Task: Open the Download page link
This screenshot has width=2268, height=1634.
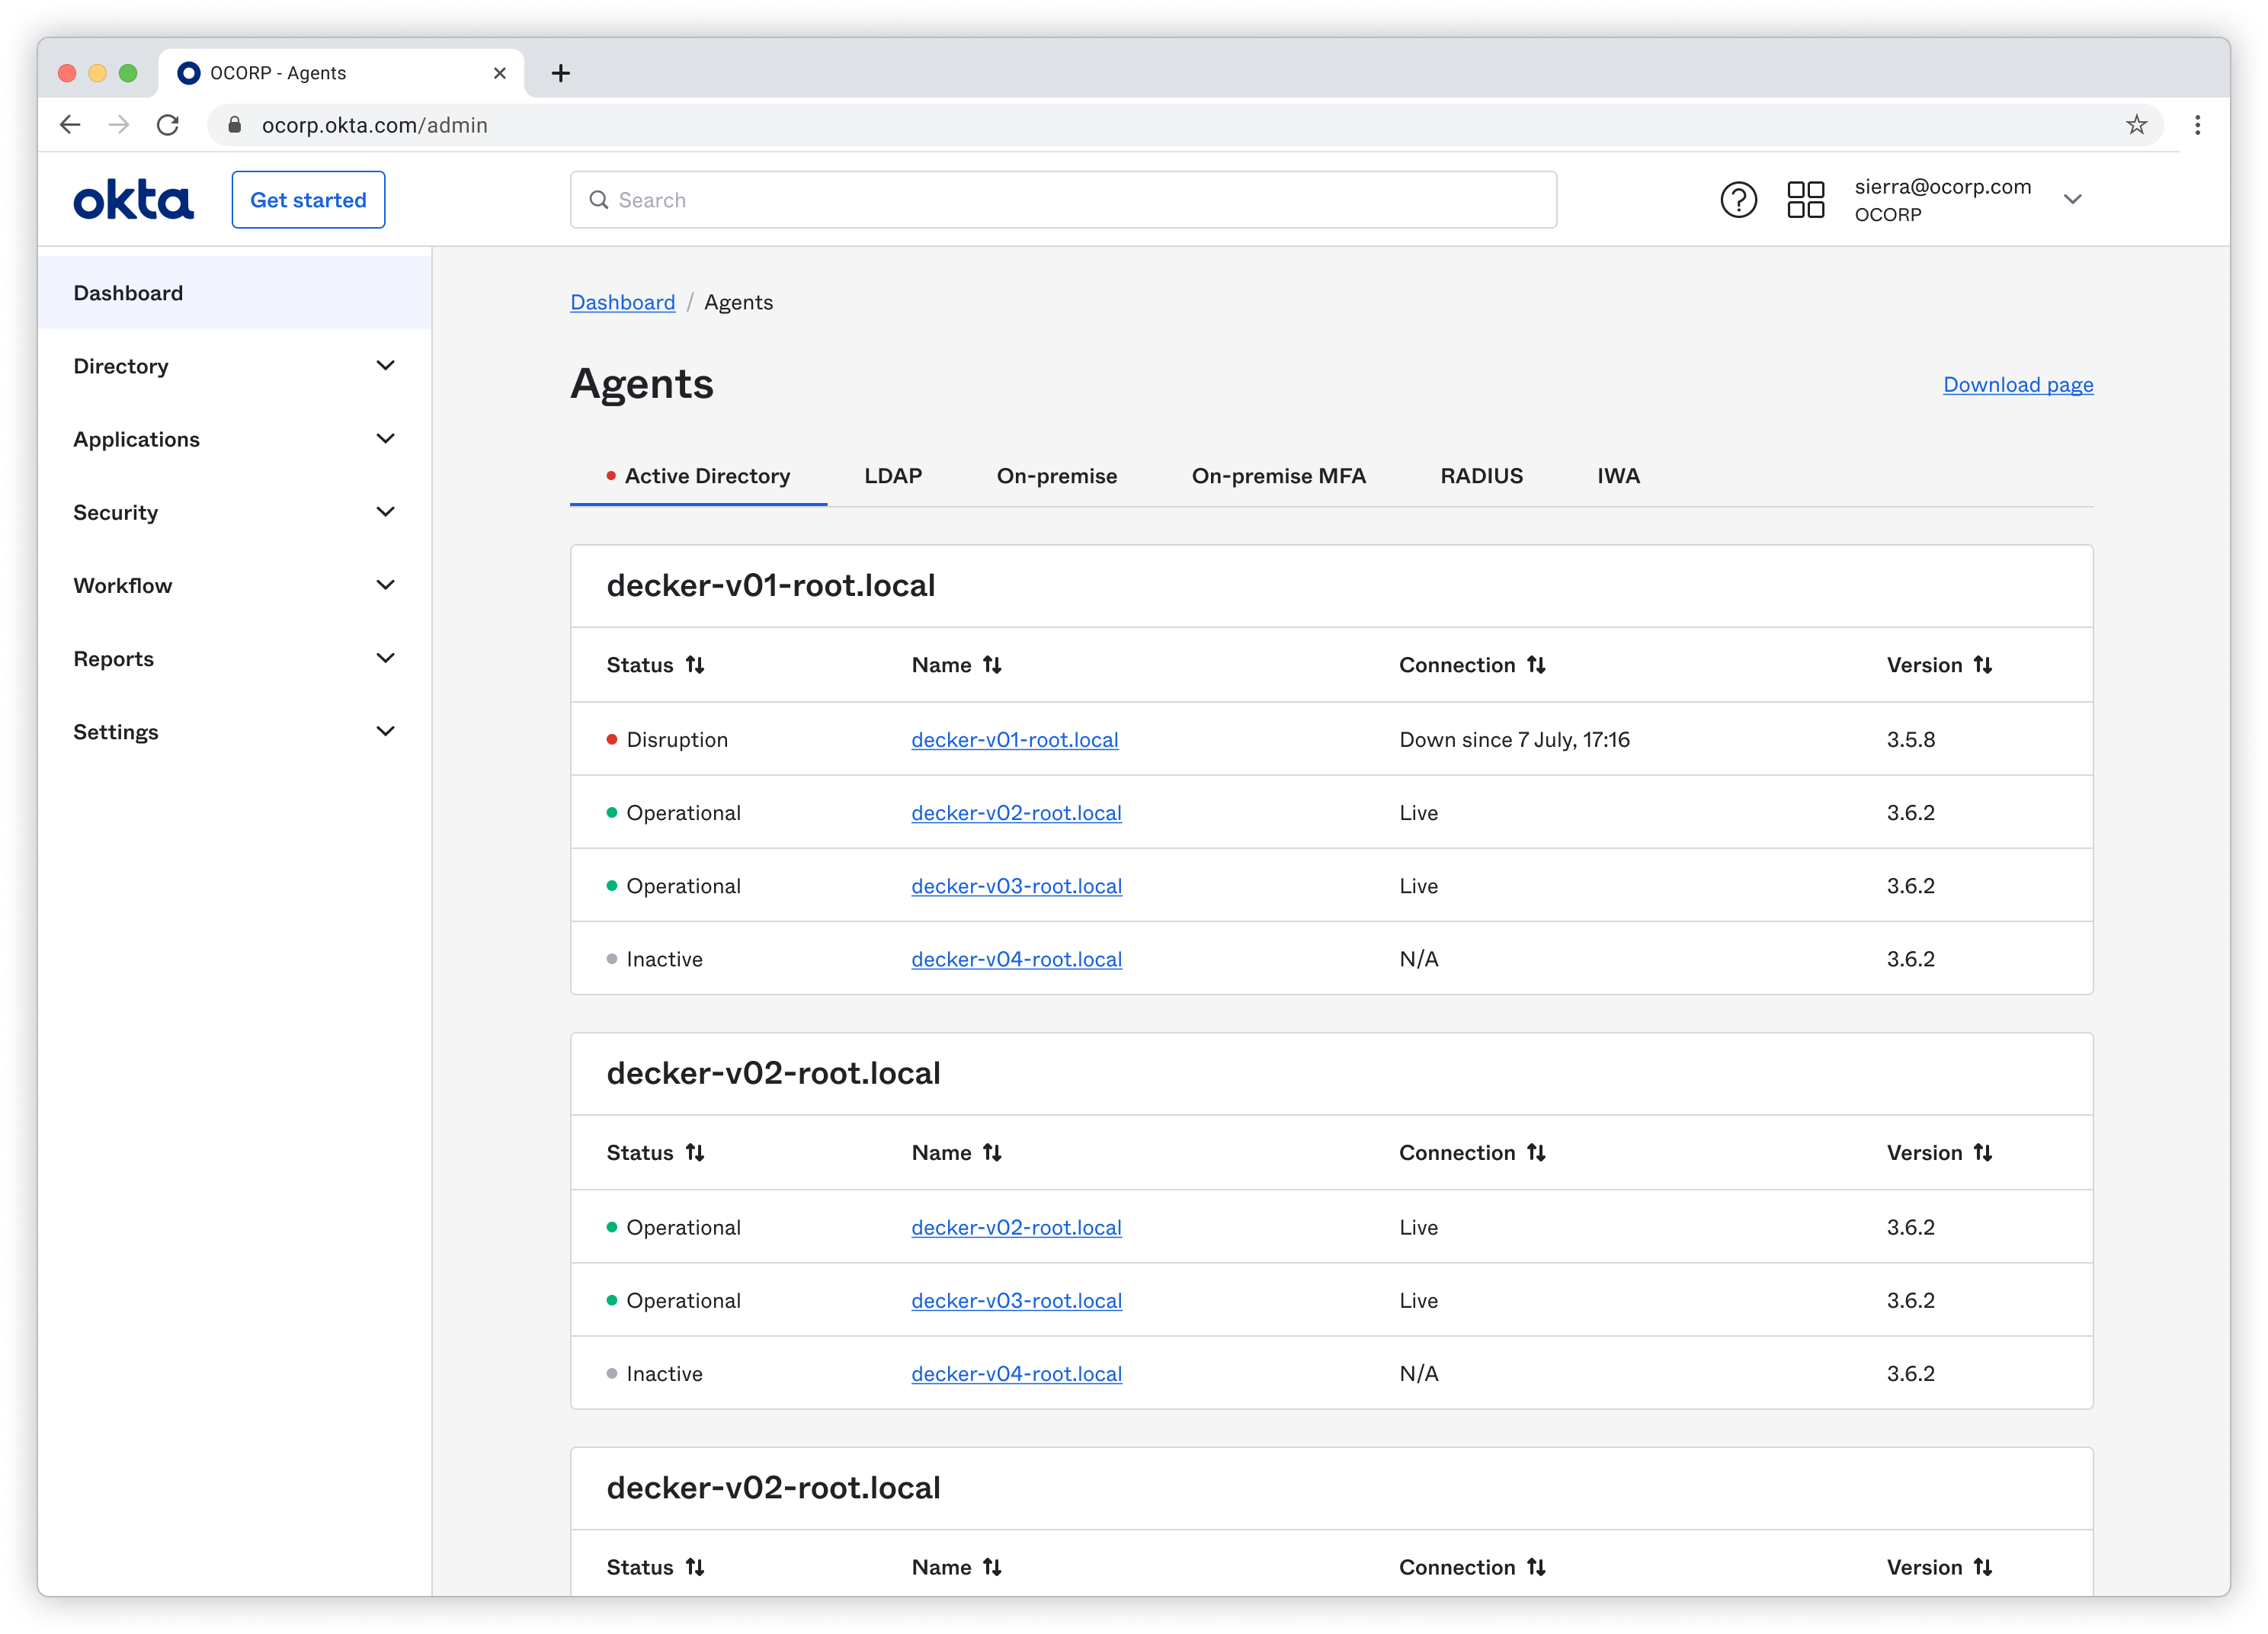Action: pos(2017,385)
